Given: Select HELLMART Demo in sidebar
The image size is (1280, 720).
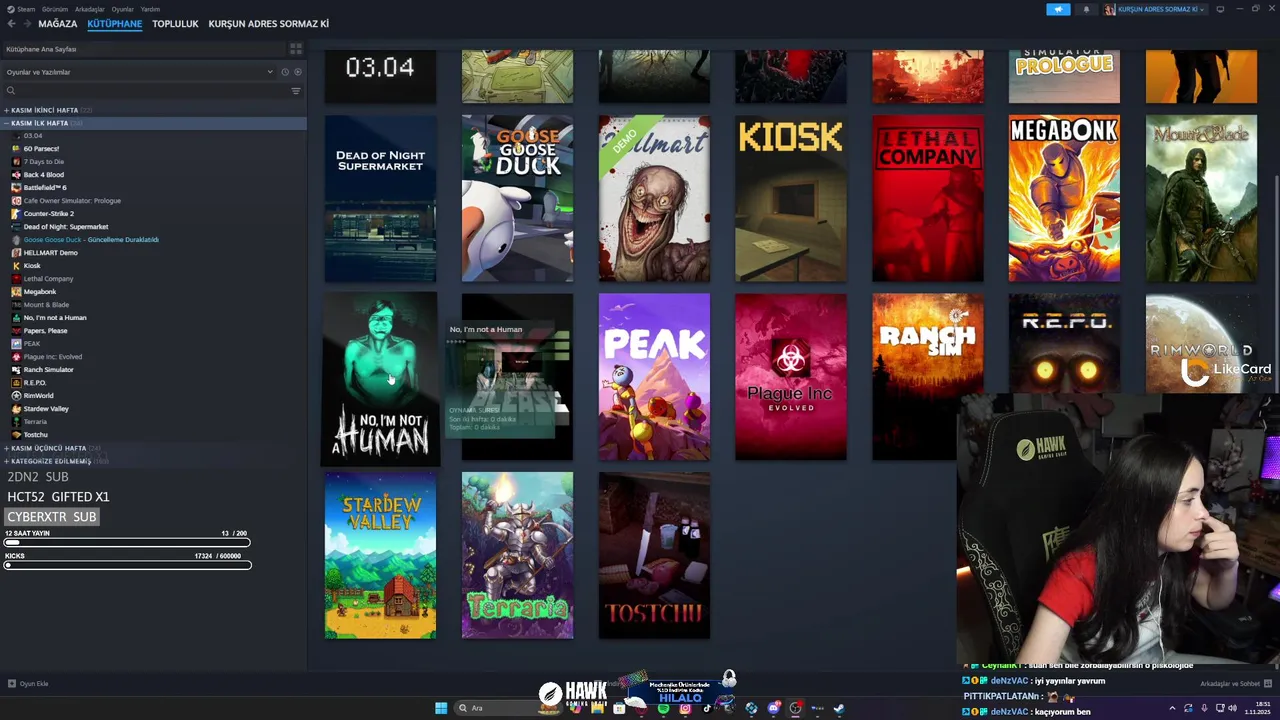Looking at the screenshot, I should pyautogui.click(x=50, y=252).
